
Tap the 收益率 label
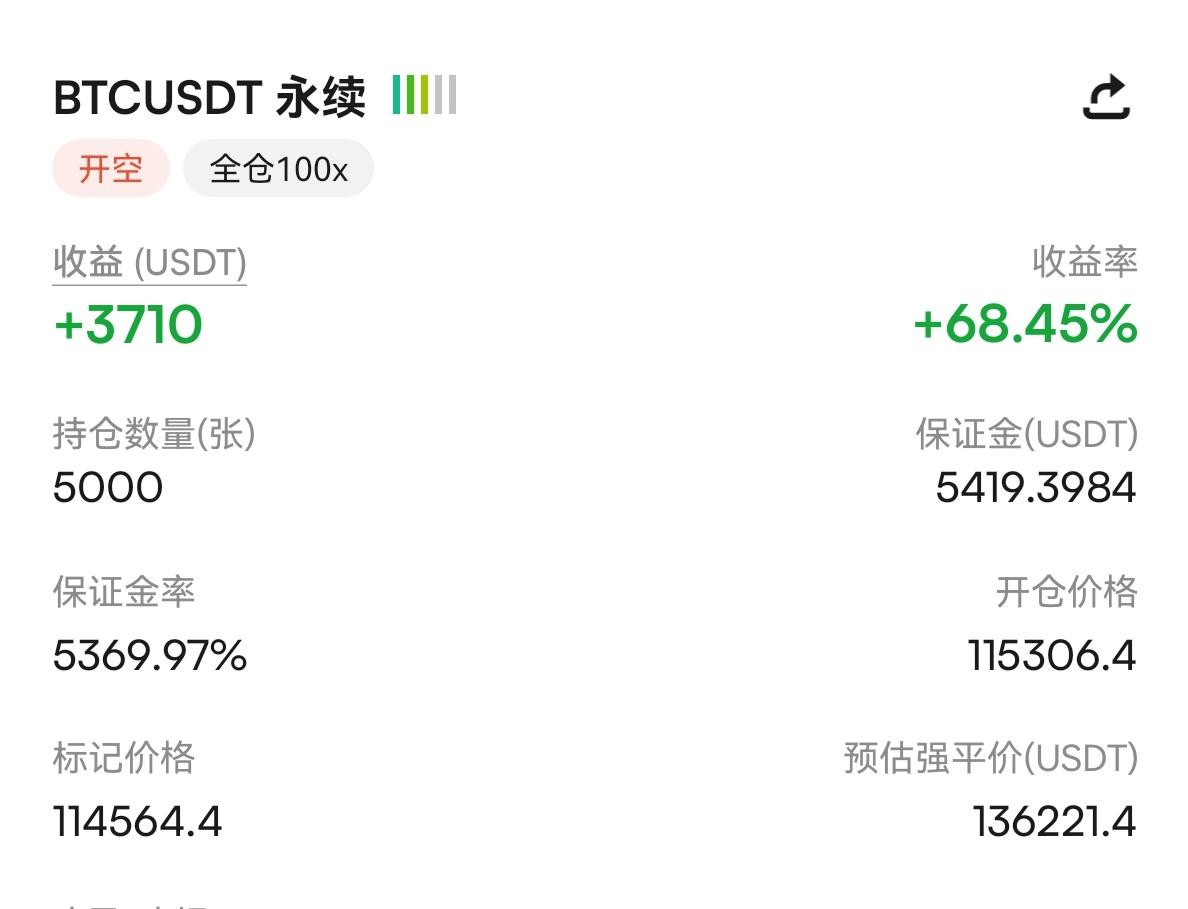tap(1085, 262)
